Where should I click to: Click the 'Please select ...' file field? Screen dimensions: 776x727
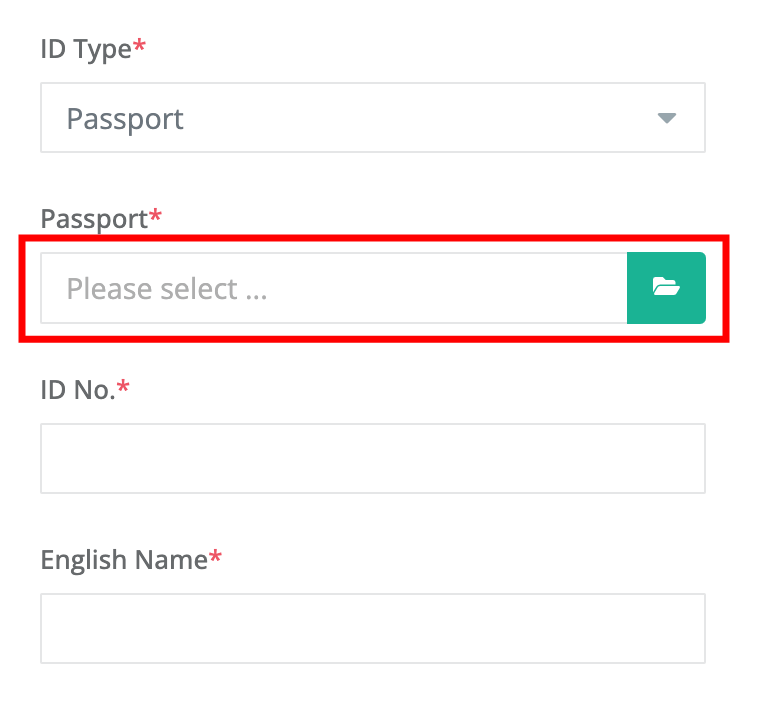[x=334, y=288]
